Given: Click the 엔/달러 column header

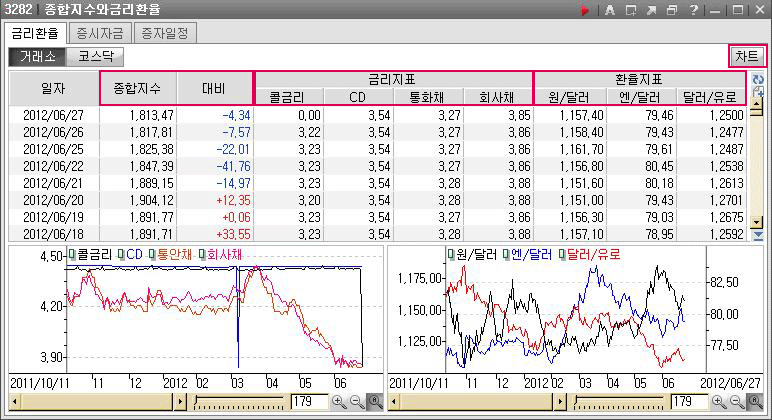Looking at the screenshot, I should pos(641,97).
